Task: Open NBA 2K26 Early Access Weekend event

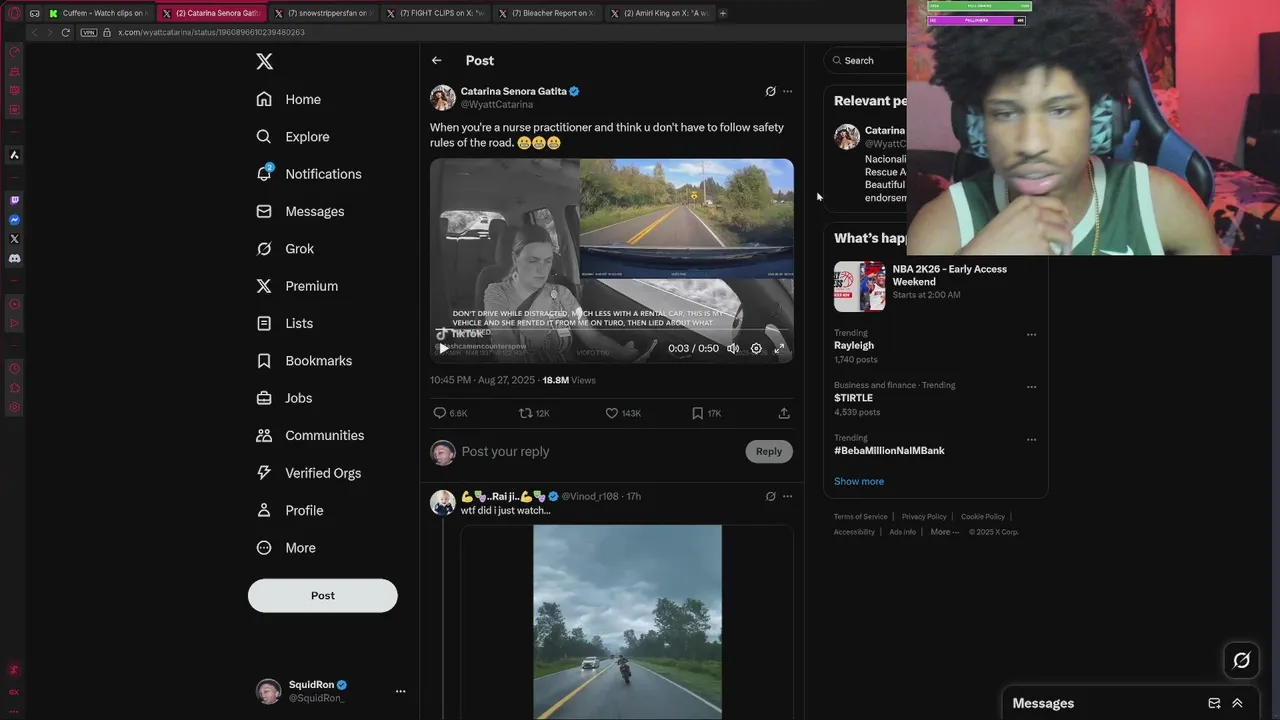Action: click(935, 287)
